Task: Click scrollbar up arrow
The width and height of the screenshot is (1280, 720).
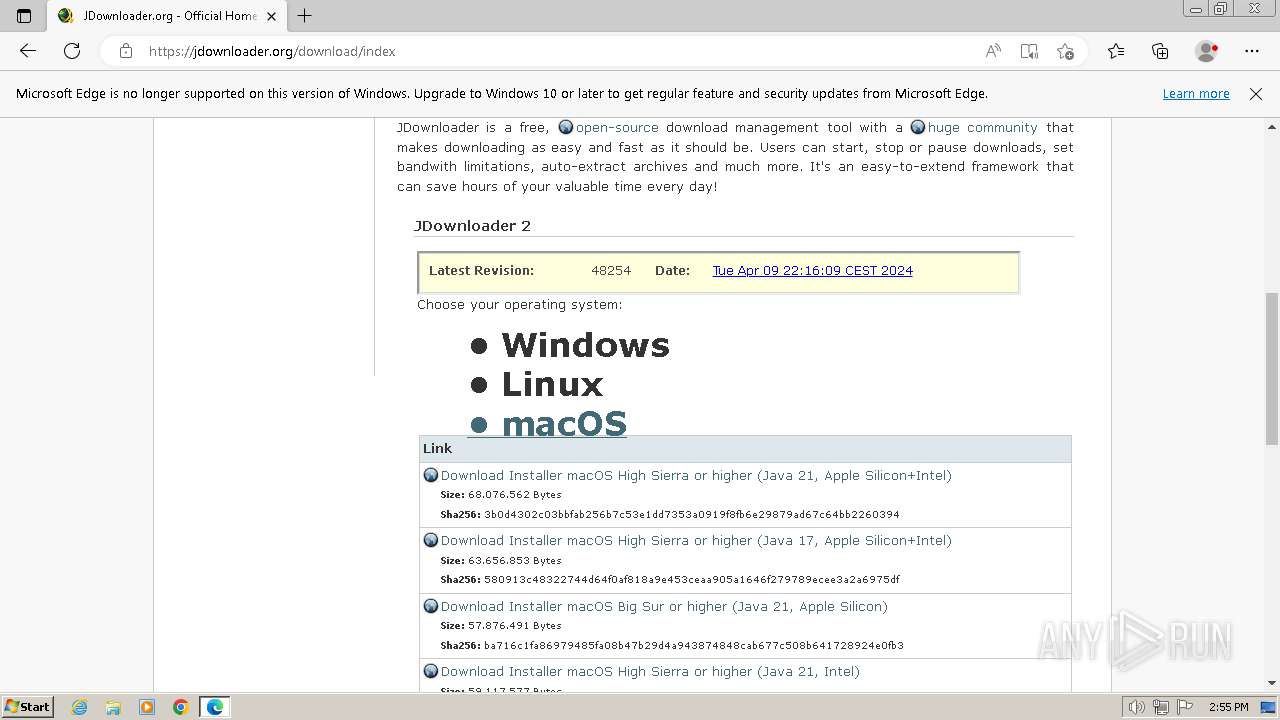Action: click(x=1271, y=127)
